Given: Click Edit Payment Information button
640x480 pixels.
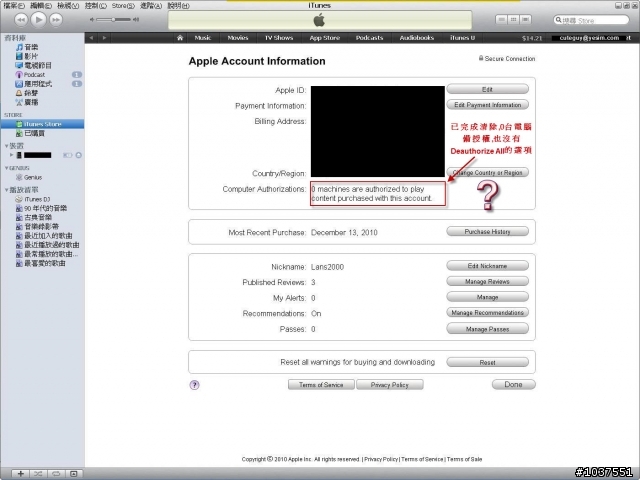Looking at the screenshot, I should [x=487, y=104].
